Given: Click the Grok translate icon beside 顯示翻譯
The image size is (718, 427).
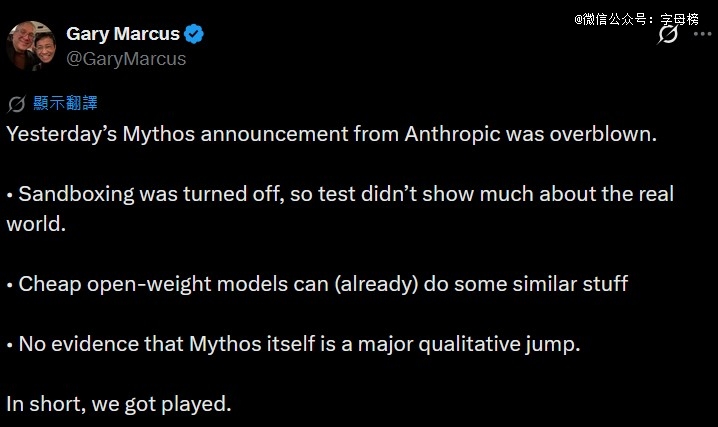Looking at the screenshot, I should click(x=16, y=104).
